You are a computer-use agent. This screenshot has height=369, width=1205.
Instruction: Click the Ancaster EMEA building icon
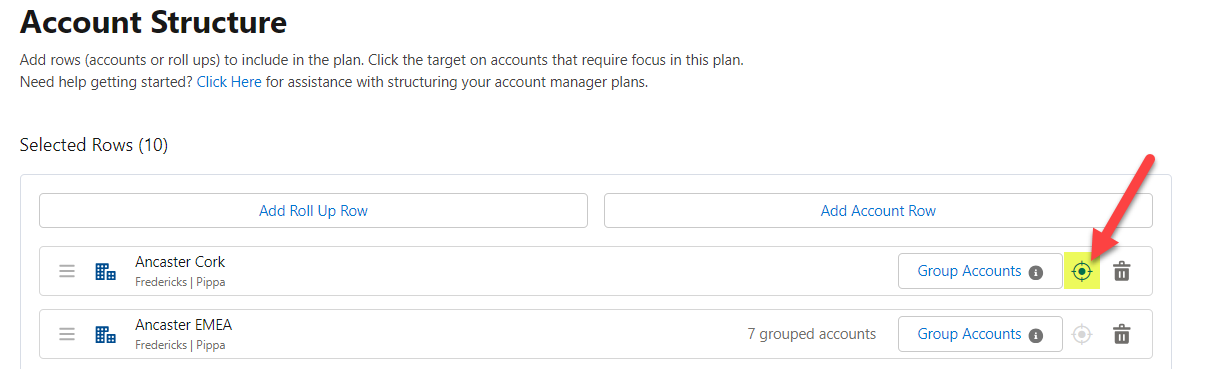(105, 334)
